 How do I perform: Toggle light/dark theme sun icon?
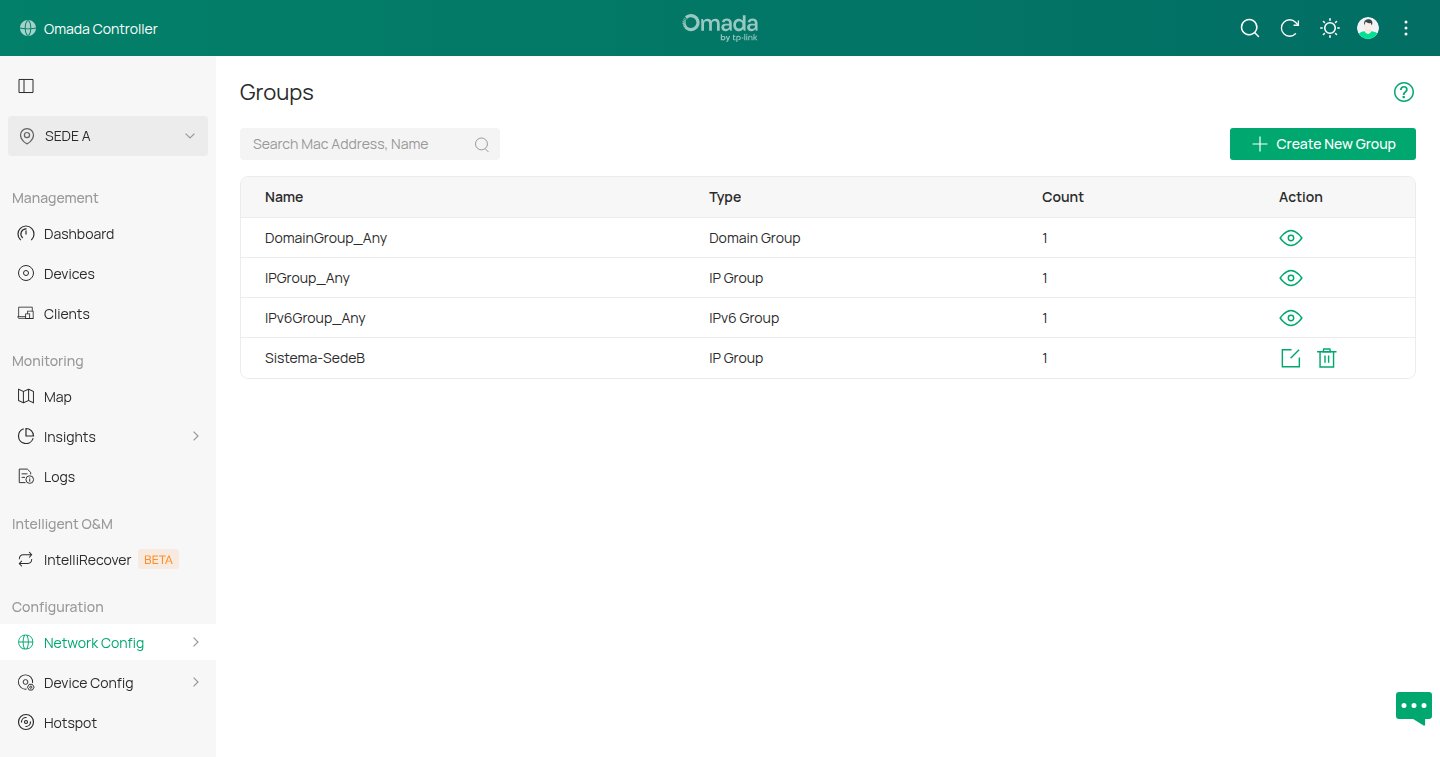click(x=1330, y=28)
